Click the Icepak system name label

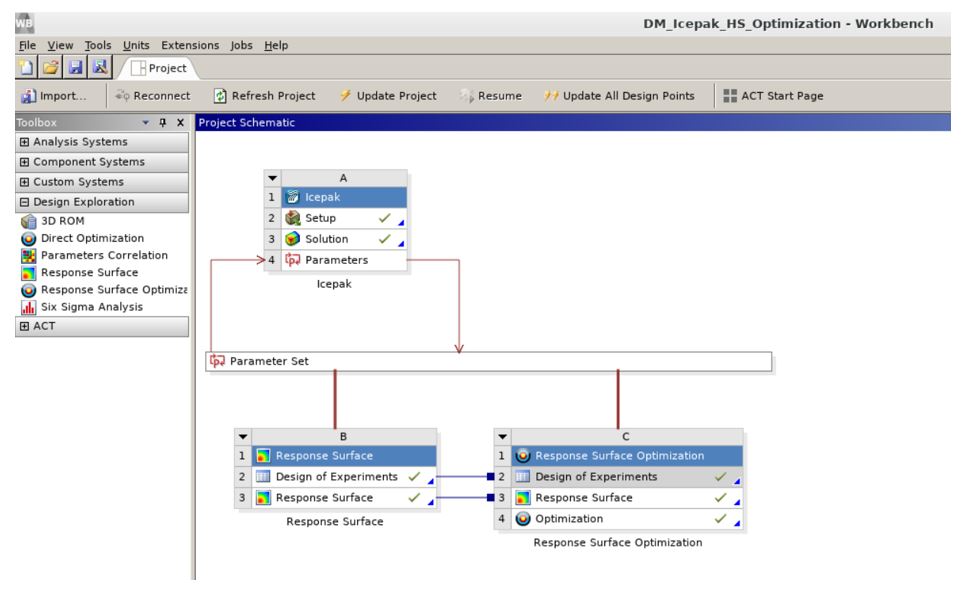coord(334,284)
